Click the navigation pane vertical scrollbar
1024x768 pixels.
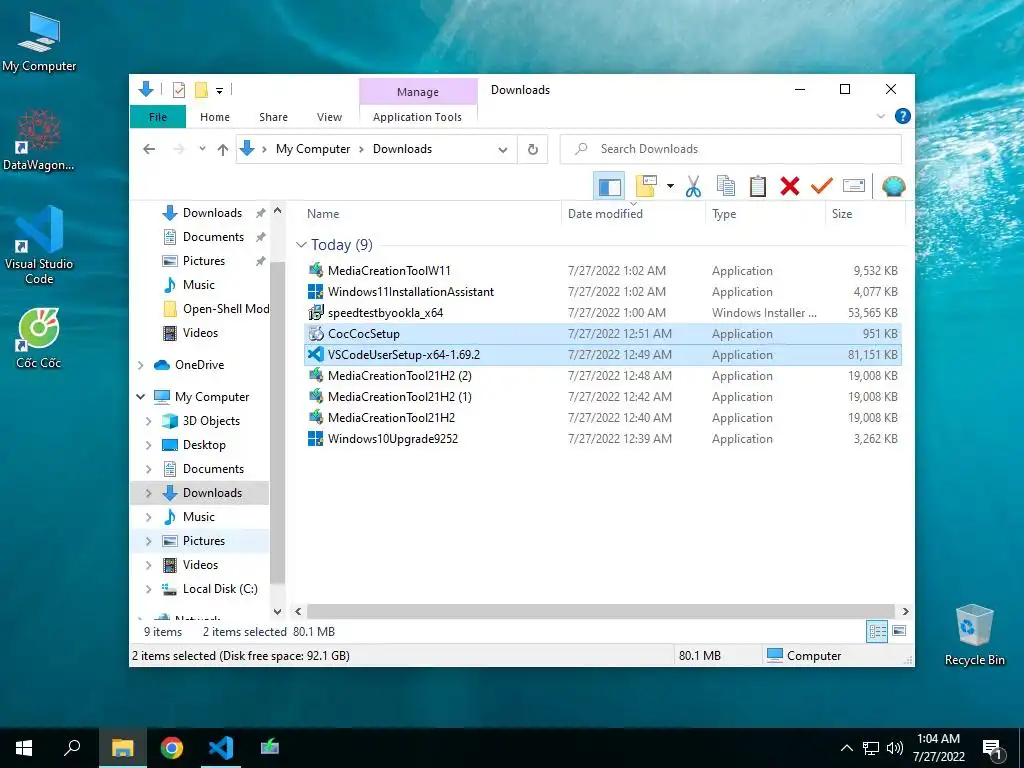[x=277, y=421]
